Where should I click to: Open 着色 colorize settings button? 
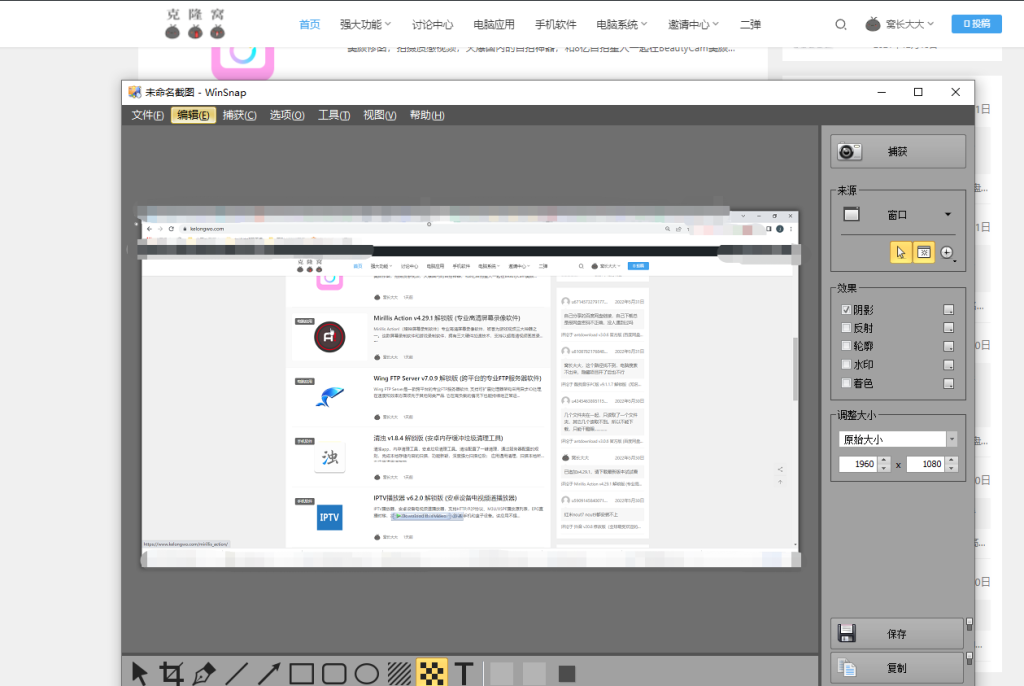coord(948,384)
